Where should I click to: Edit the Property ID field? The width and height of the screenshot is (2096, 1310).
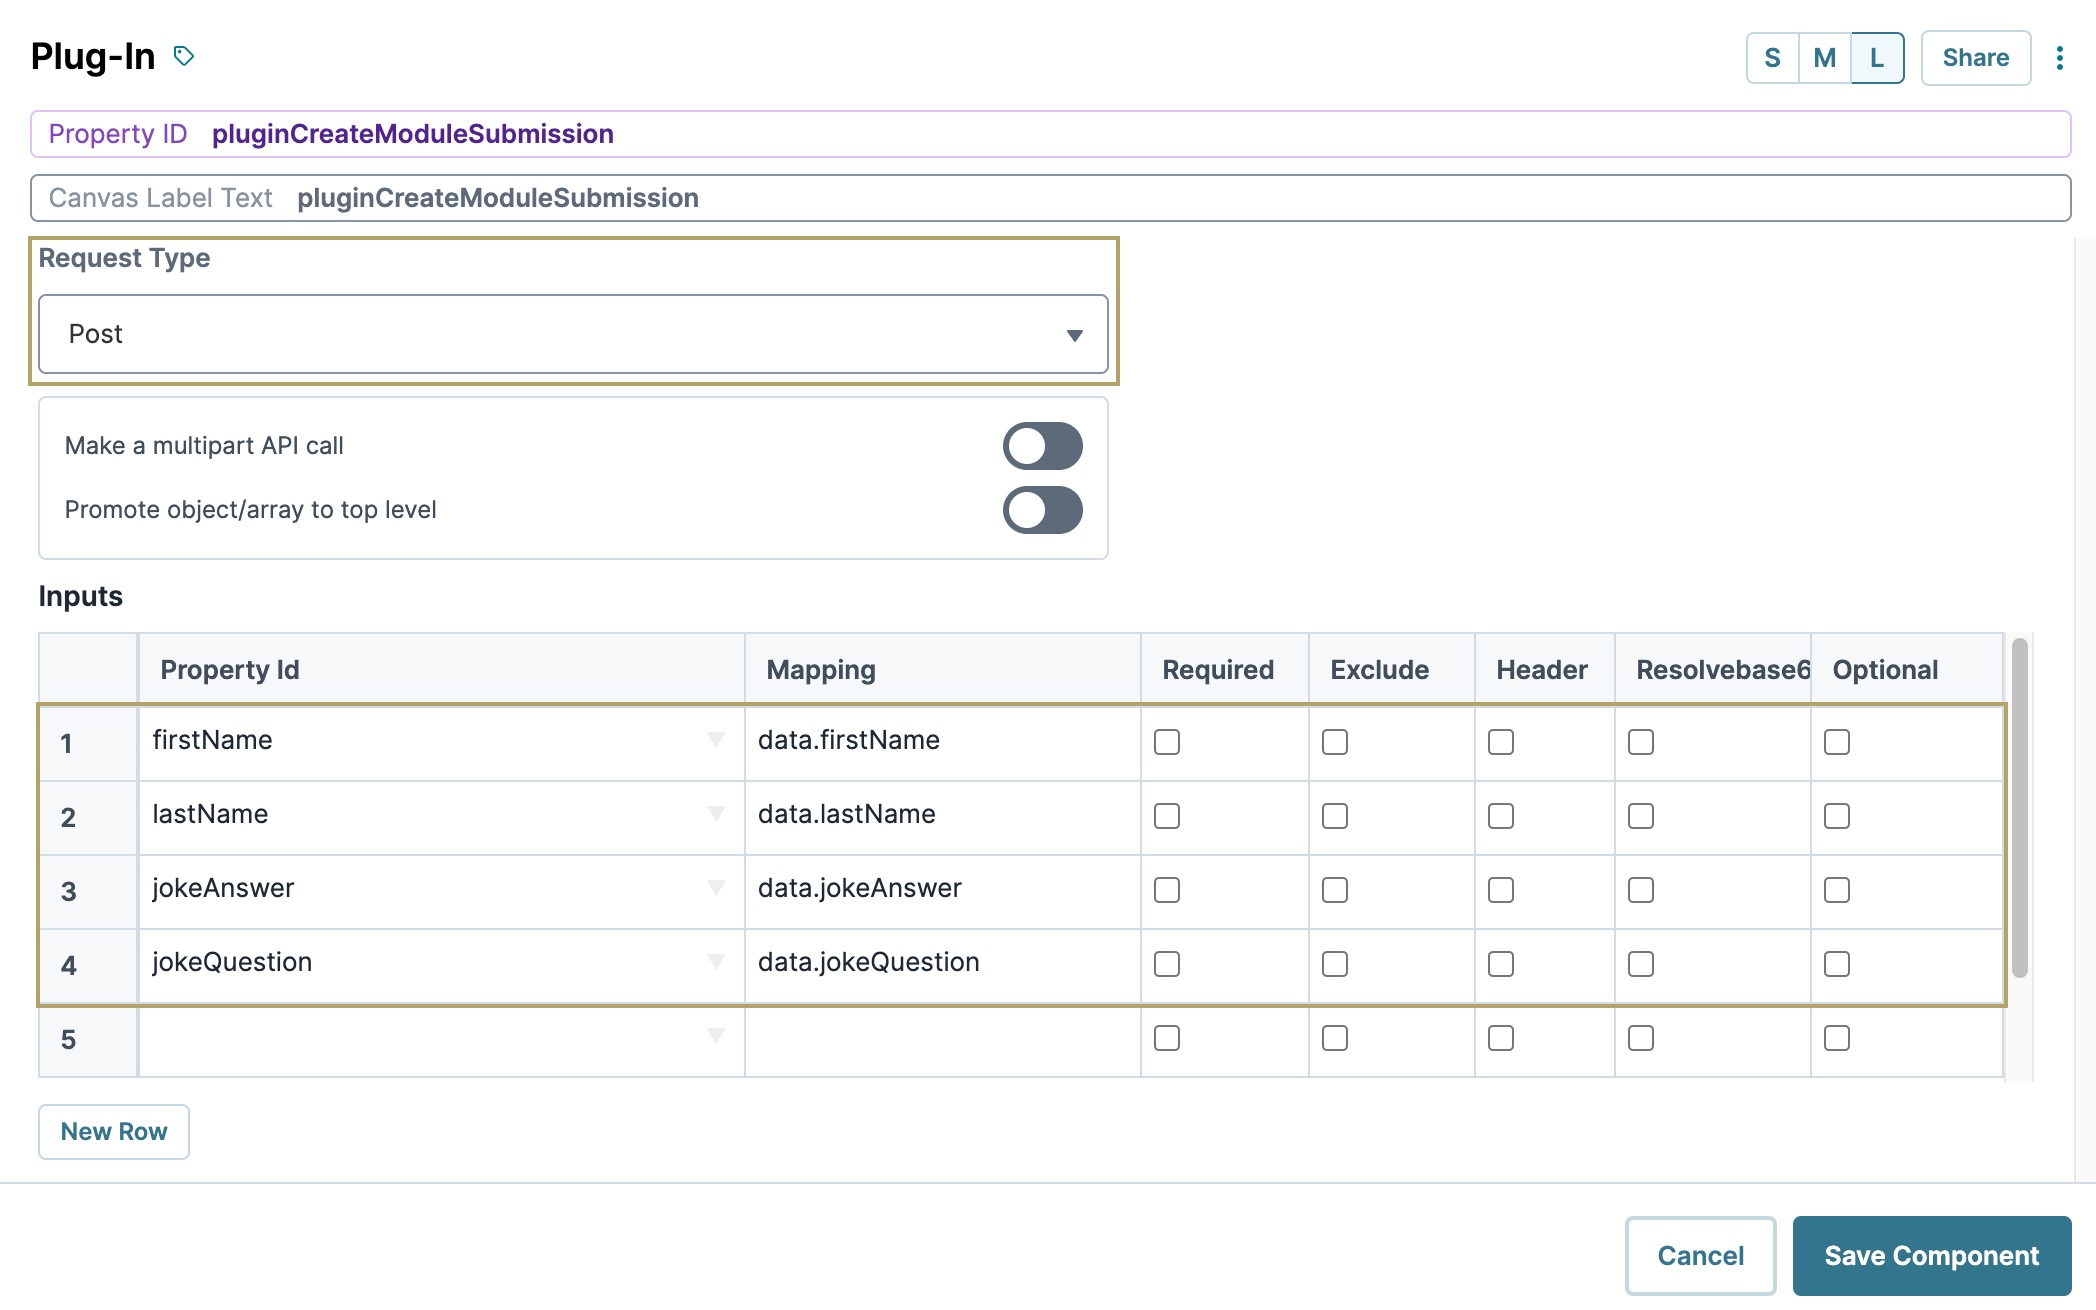click(1050, 134)
